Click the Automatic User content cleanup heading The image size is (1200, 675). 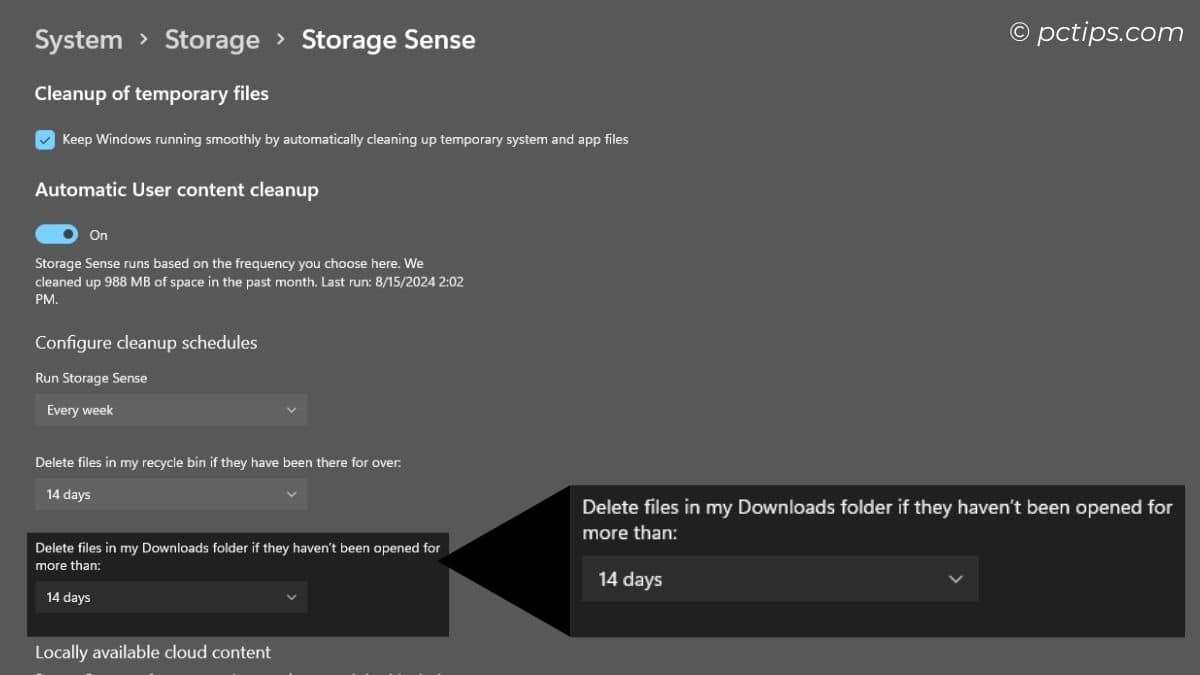click(176, 189)
